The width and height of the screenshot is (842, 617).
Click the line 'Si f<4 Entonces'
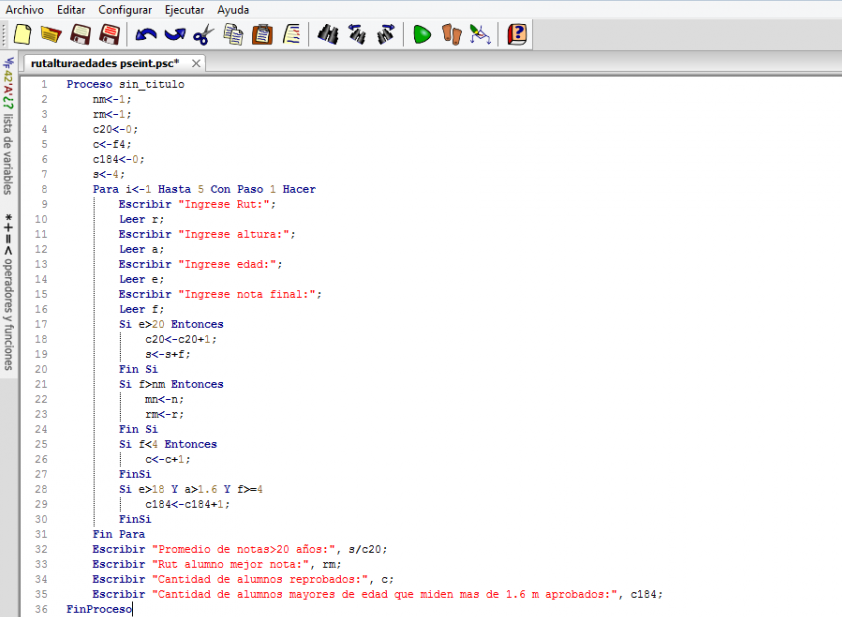pos(168,445)
